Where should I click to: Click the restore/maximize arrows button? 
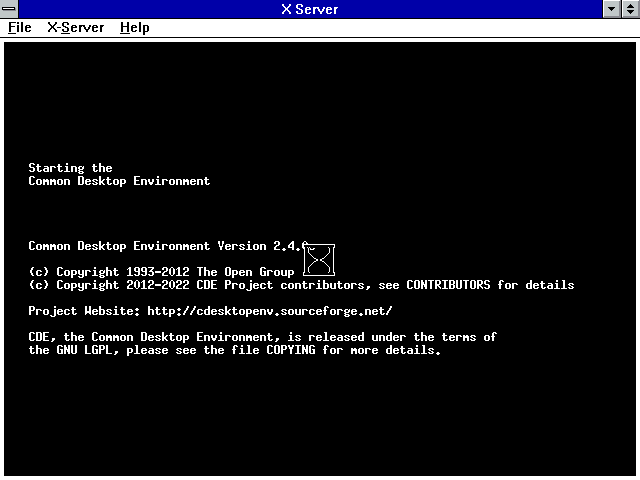tap(631, 9)
